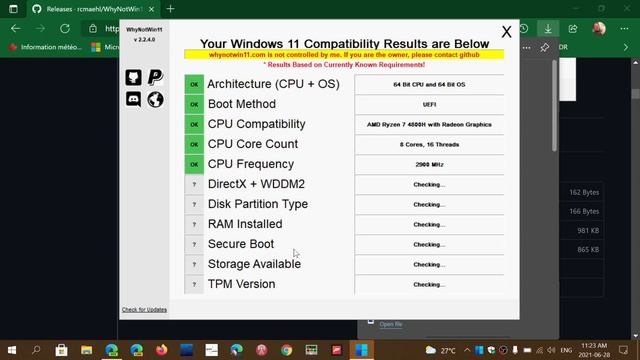Open Google Chrome from taskbar
Viewport: 640px width, 360px height.
click(287, 350)
